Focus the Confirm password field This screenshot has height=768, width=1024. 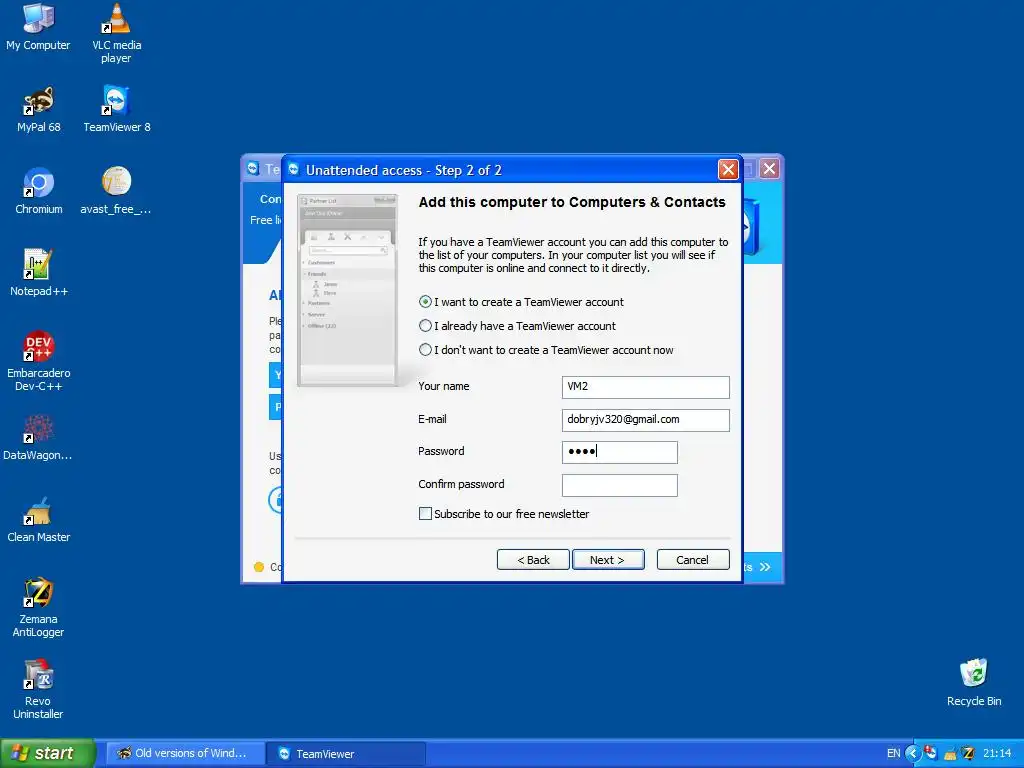tap(619, 485)
